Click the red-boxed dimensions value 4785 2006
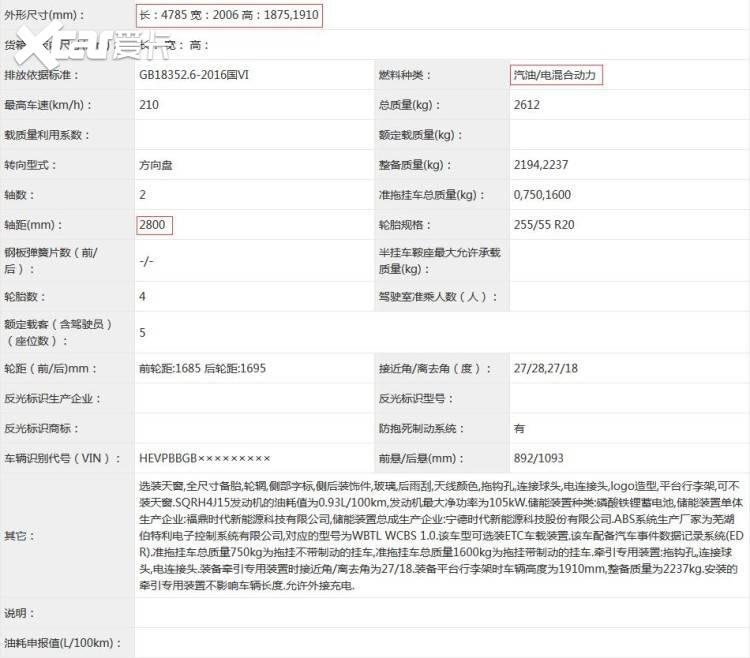This screenshot has width=750, height=658. [x=229, y=15]
